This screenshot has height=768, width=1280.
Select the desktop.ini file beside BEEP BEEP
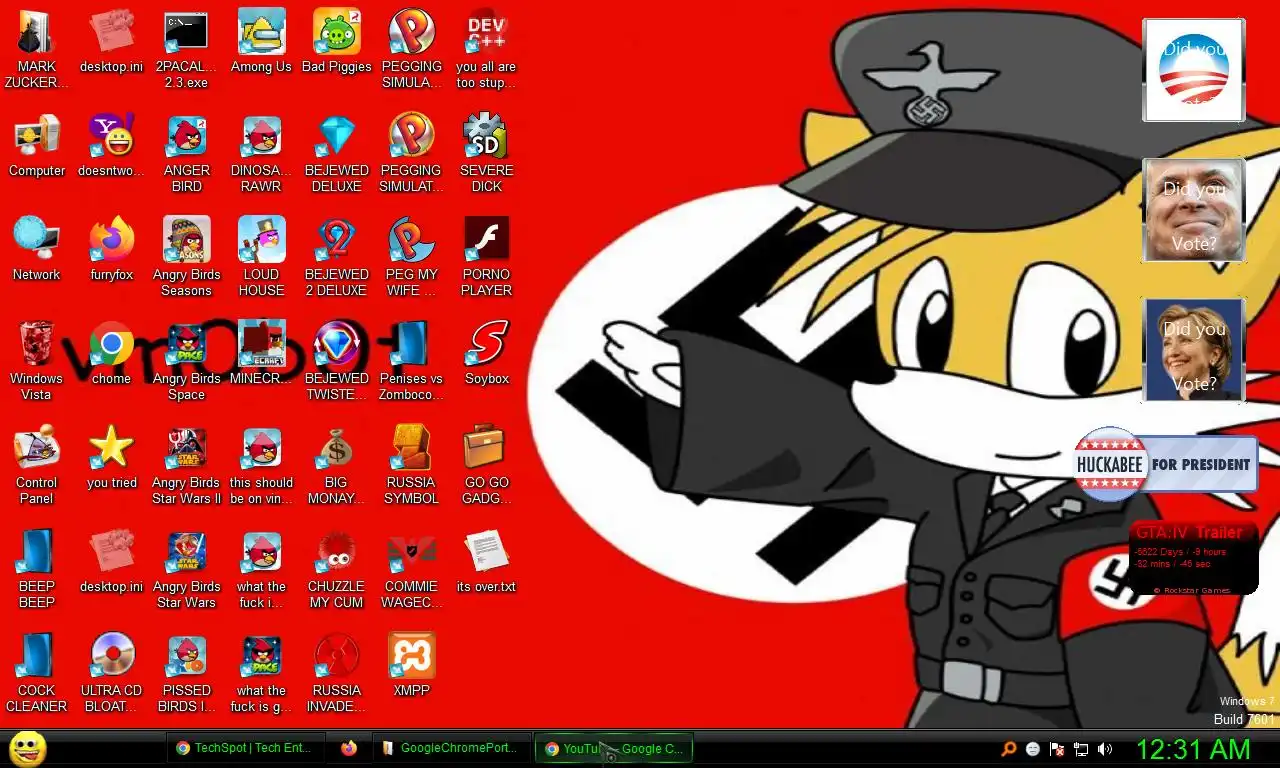point(111,562)
